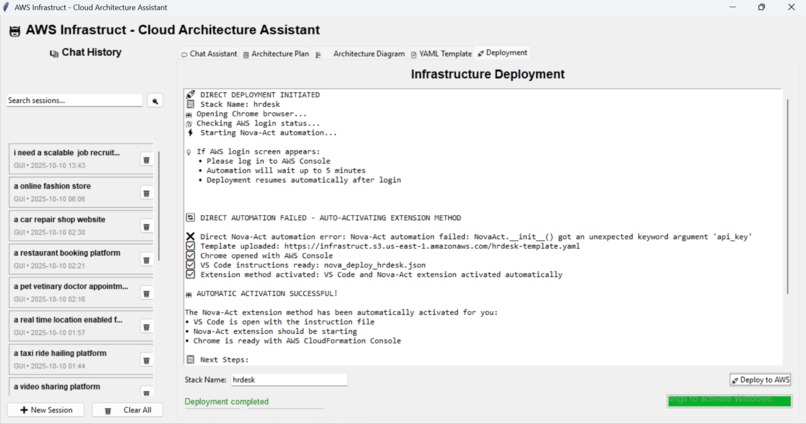The width and height of the screenshot is (806, 424).
Task: Click the checkmark beside 'Chrome opened with AWS Console'
Action: (x=190, y=255)
